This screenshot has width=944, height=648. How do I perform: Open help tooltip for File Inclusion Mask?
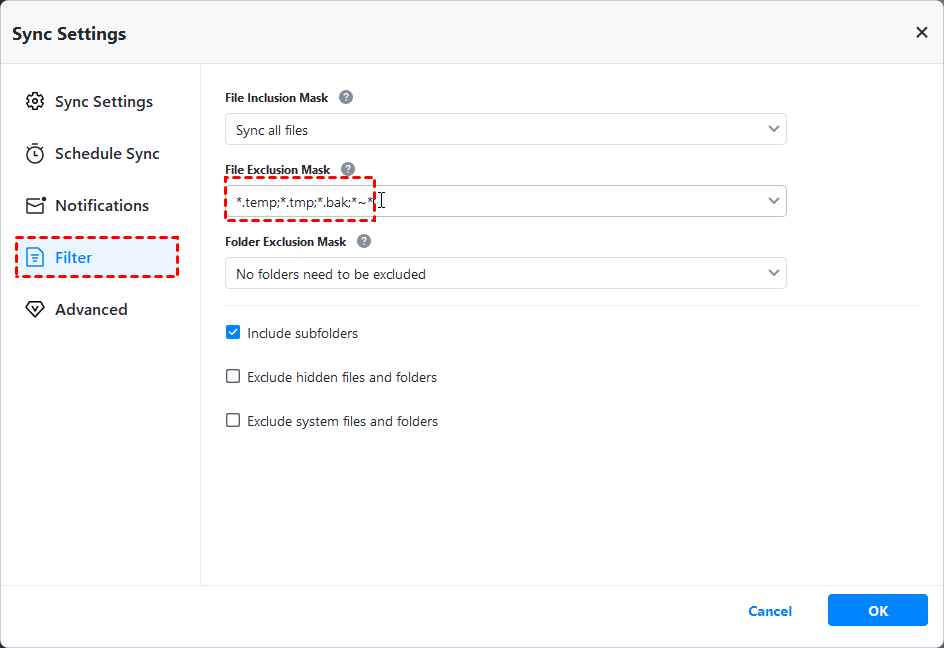pos(346,98)
